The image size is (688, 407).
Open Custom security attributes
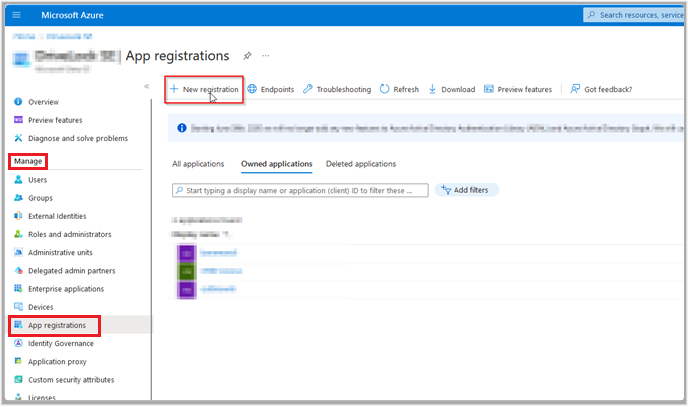pyautogui.click(x=71, y=380)
